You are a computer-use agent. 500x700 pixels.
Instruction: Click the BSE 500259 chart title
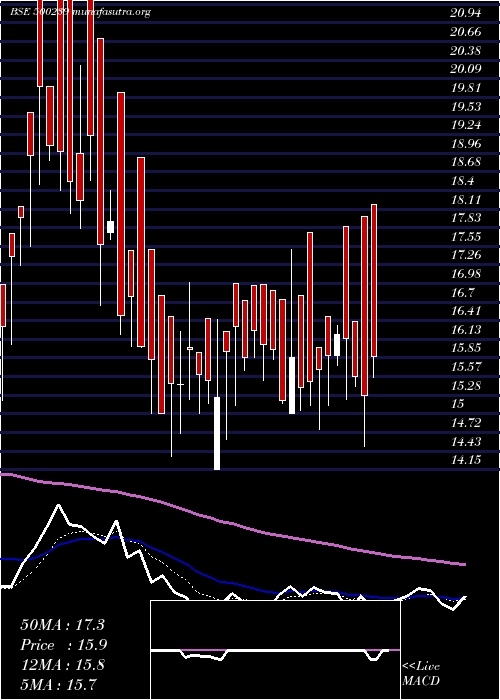pyautogui.click(x=79, y=12)
